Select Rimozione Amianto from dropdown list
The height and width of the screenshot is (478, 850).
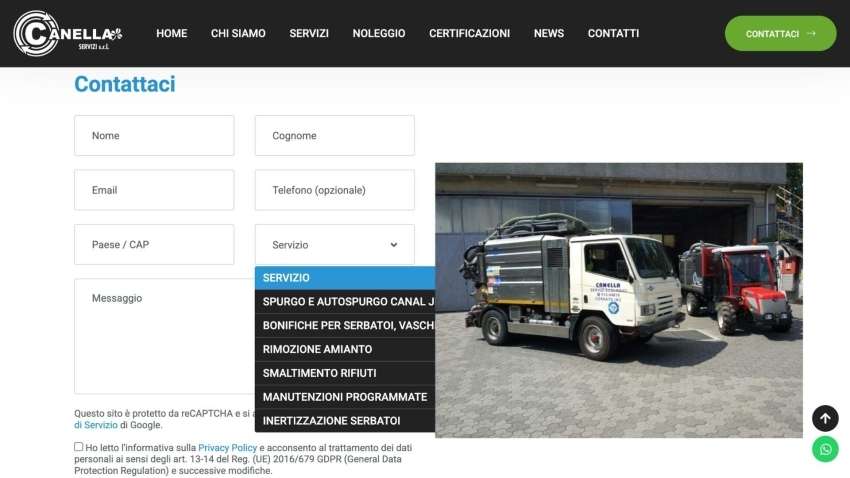pyautogui.click(x=317, y=349)
